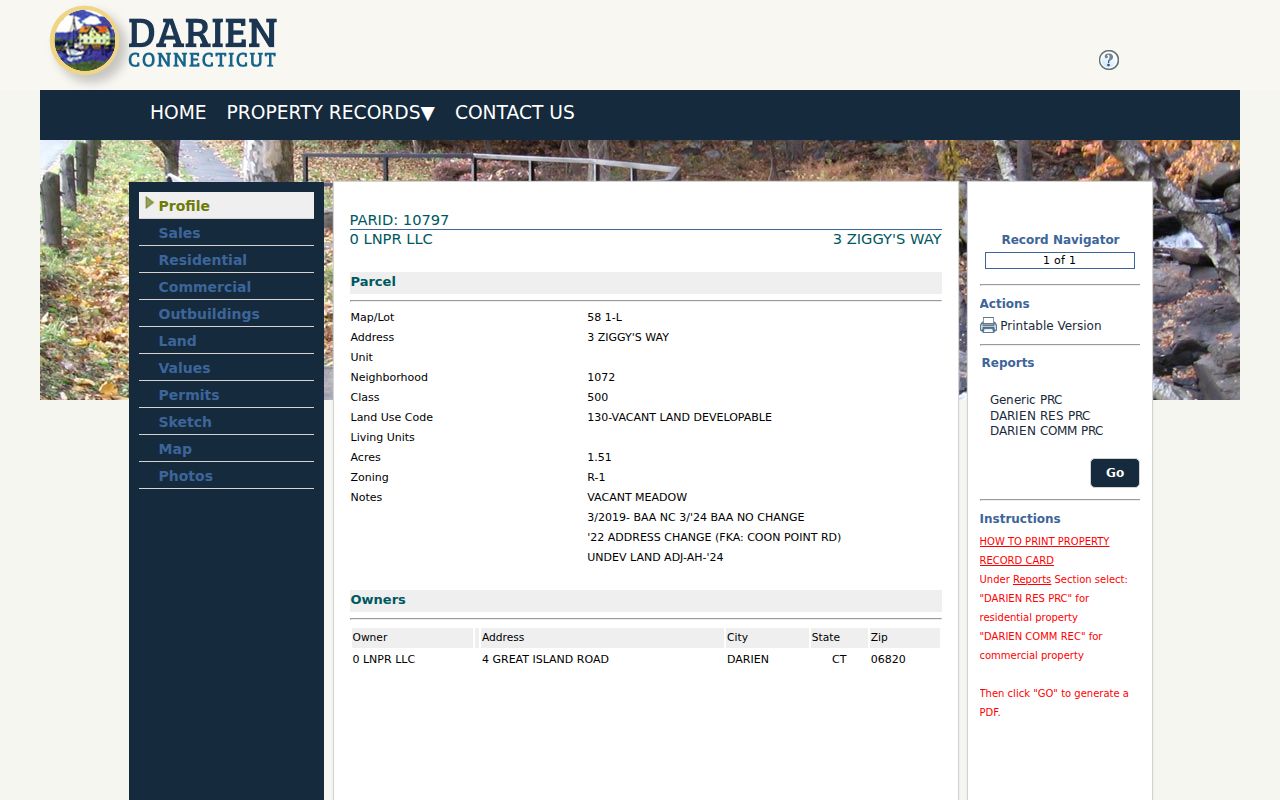Open the Sketch tab

click(x=226, y=422)
